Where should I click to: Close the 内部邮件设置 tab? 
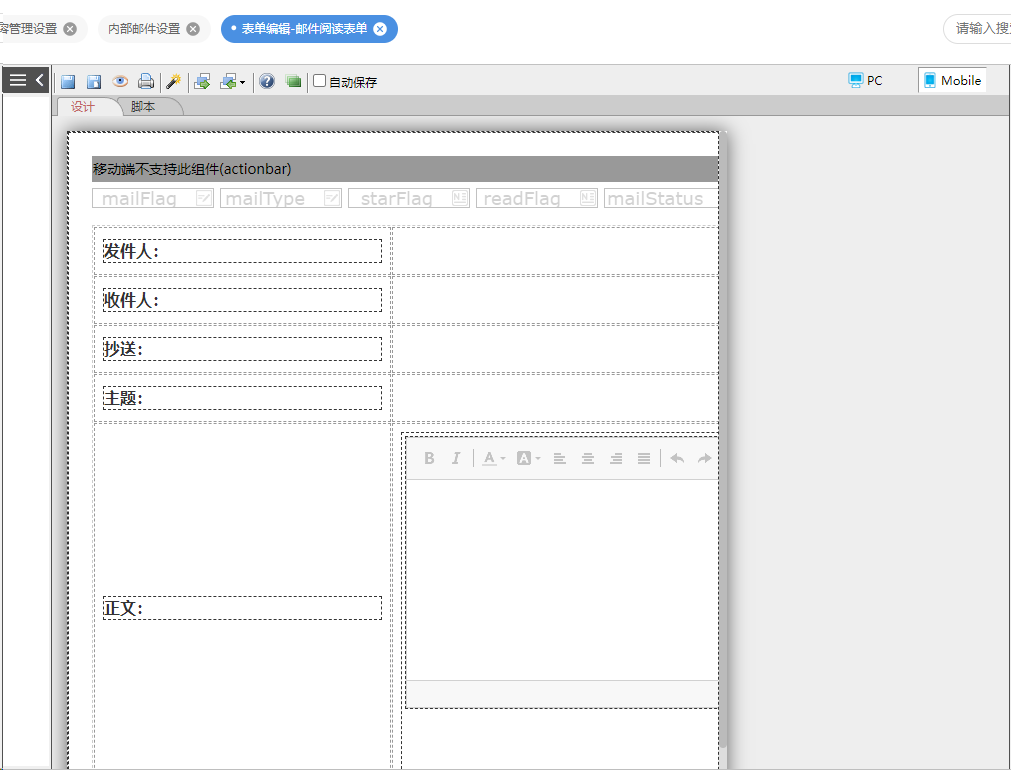[x=193, y=29]
